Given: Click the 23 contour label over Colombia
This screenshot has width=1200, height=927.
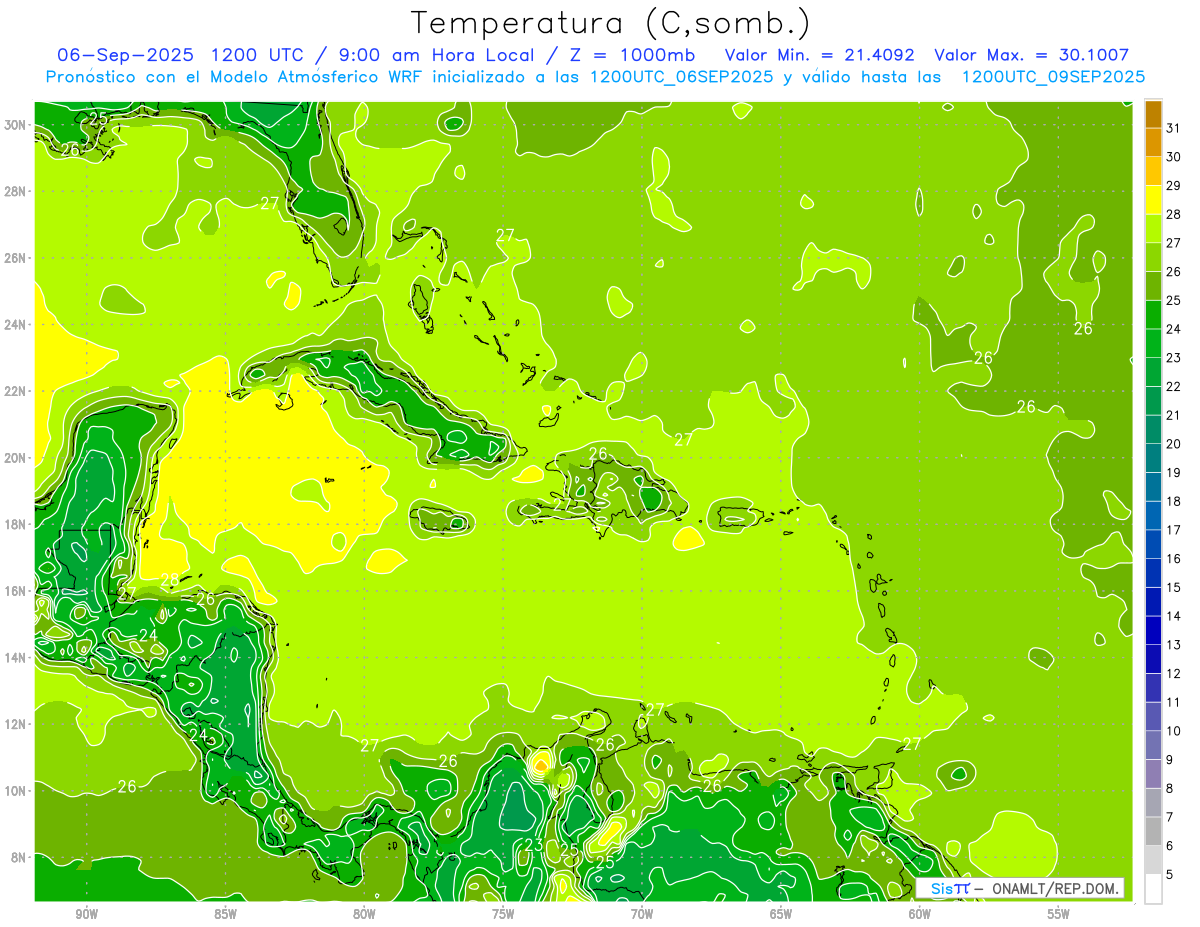Looking at the screenshot, I should point(534,846).
